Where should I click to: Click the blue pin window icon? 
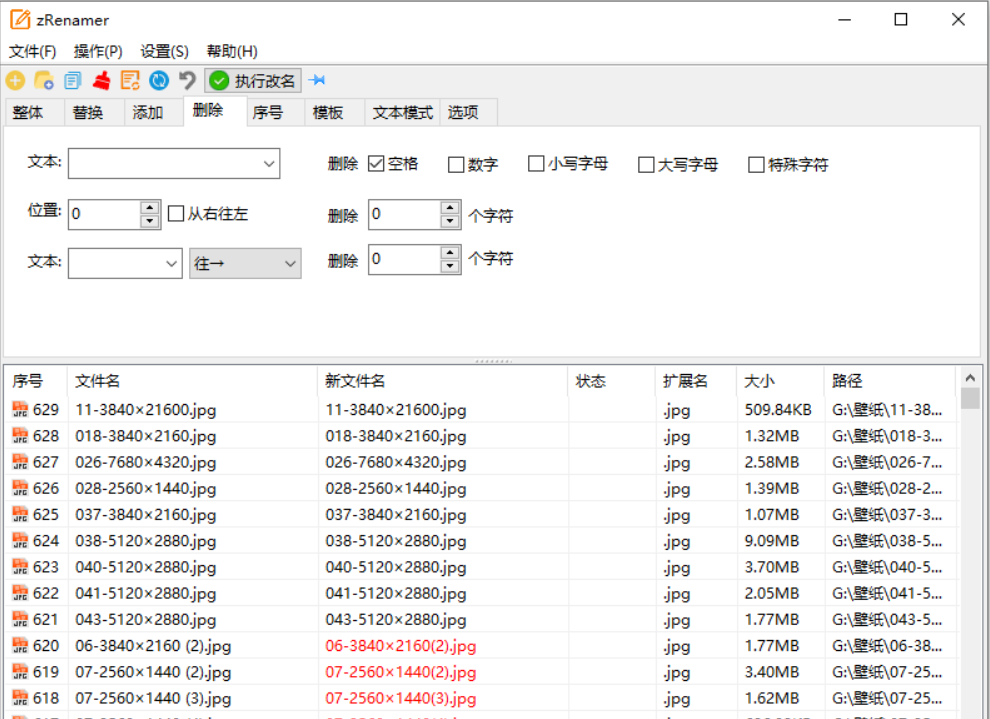tap(317, 80)
